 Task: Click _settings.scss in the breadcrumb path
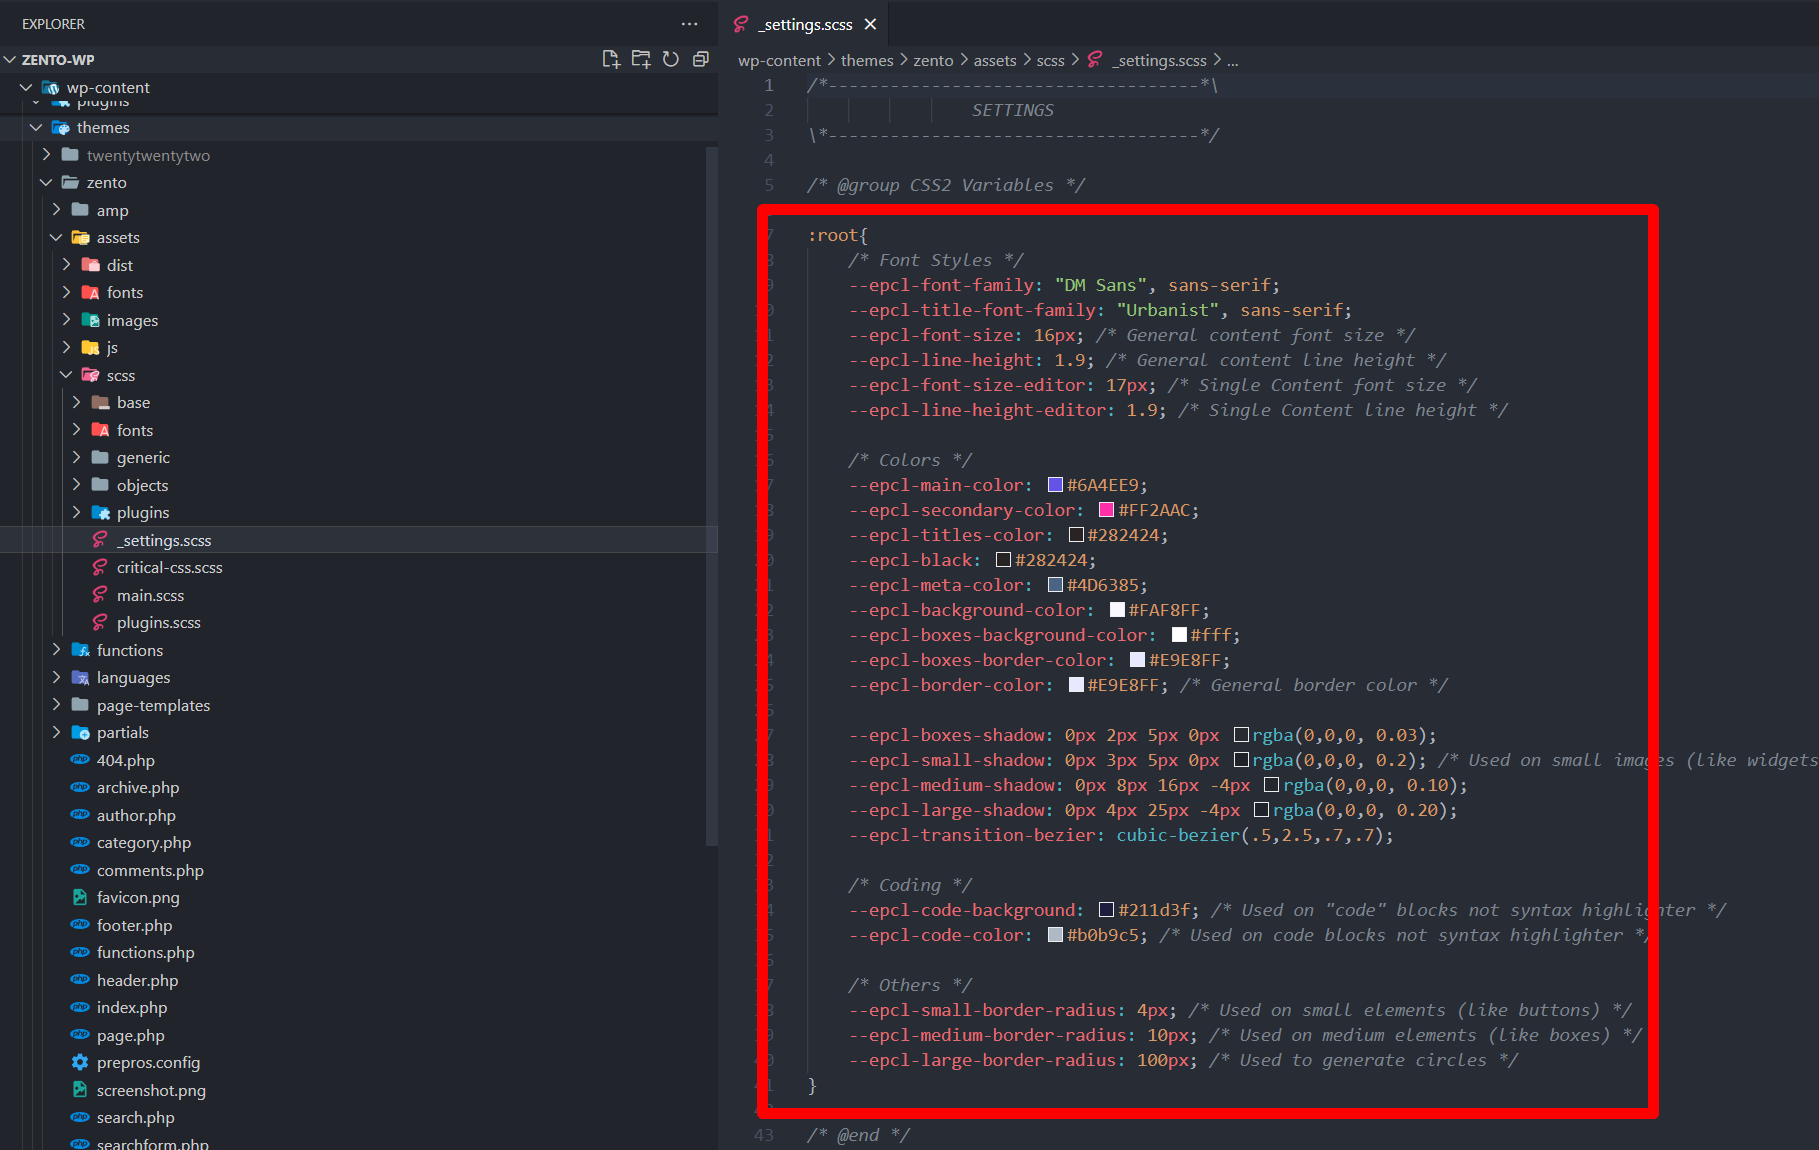(x=1159, y=61)
